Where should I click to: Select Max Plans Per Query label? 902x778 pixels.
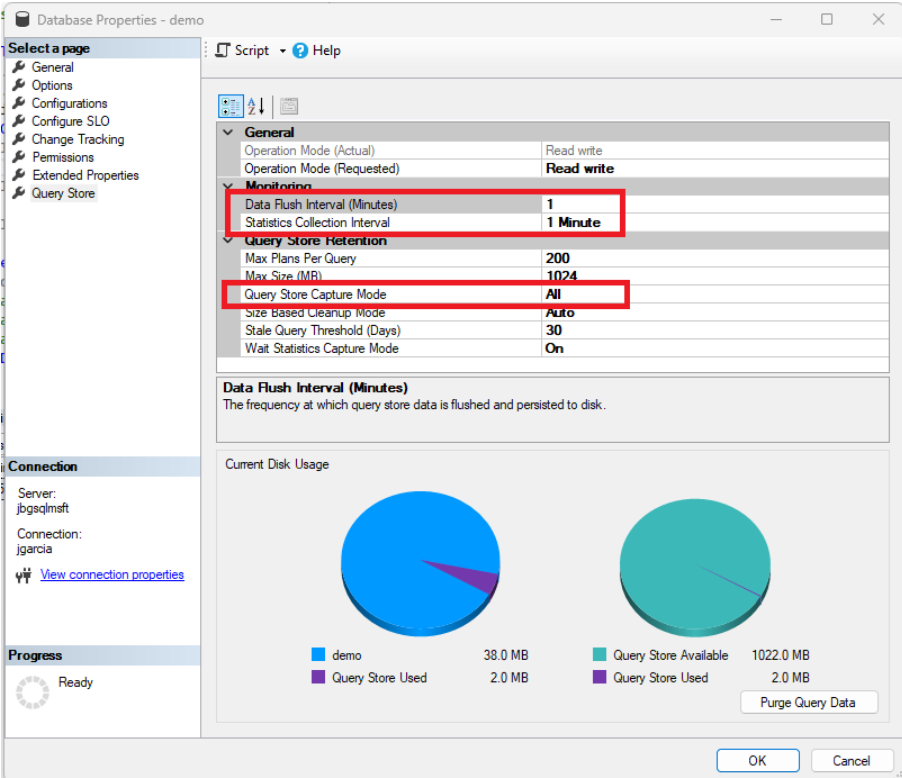300,258
